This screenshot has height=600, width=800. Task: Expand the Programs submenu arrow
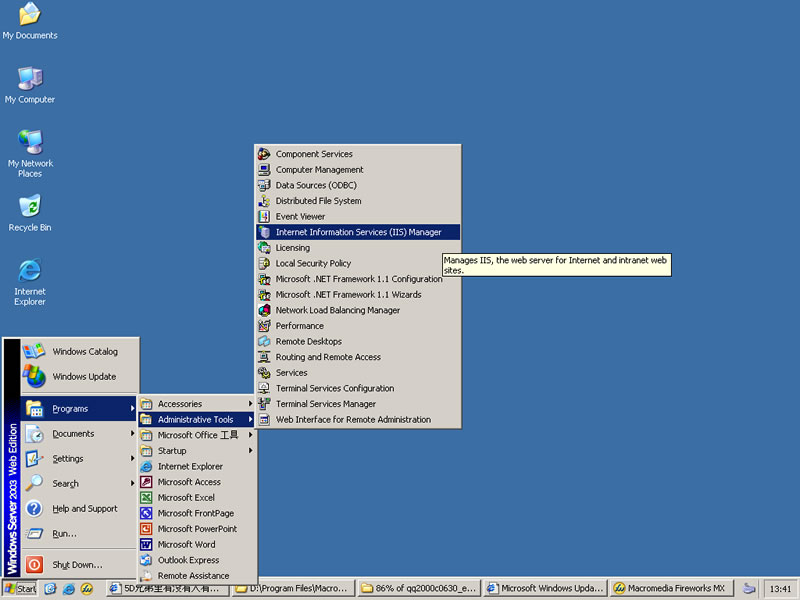point(132,408)
